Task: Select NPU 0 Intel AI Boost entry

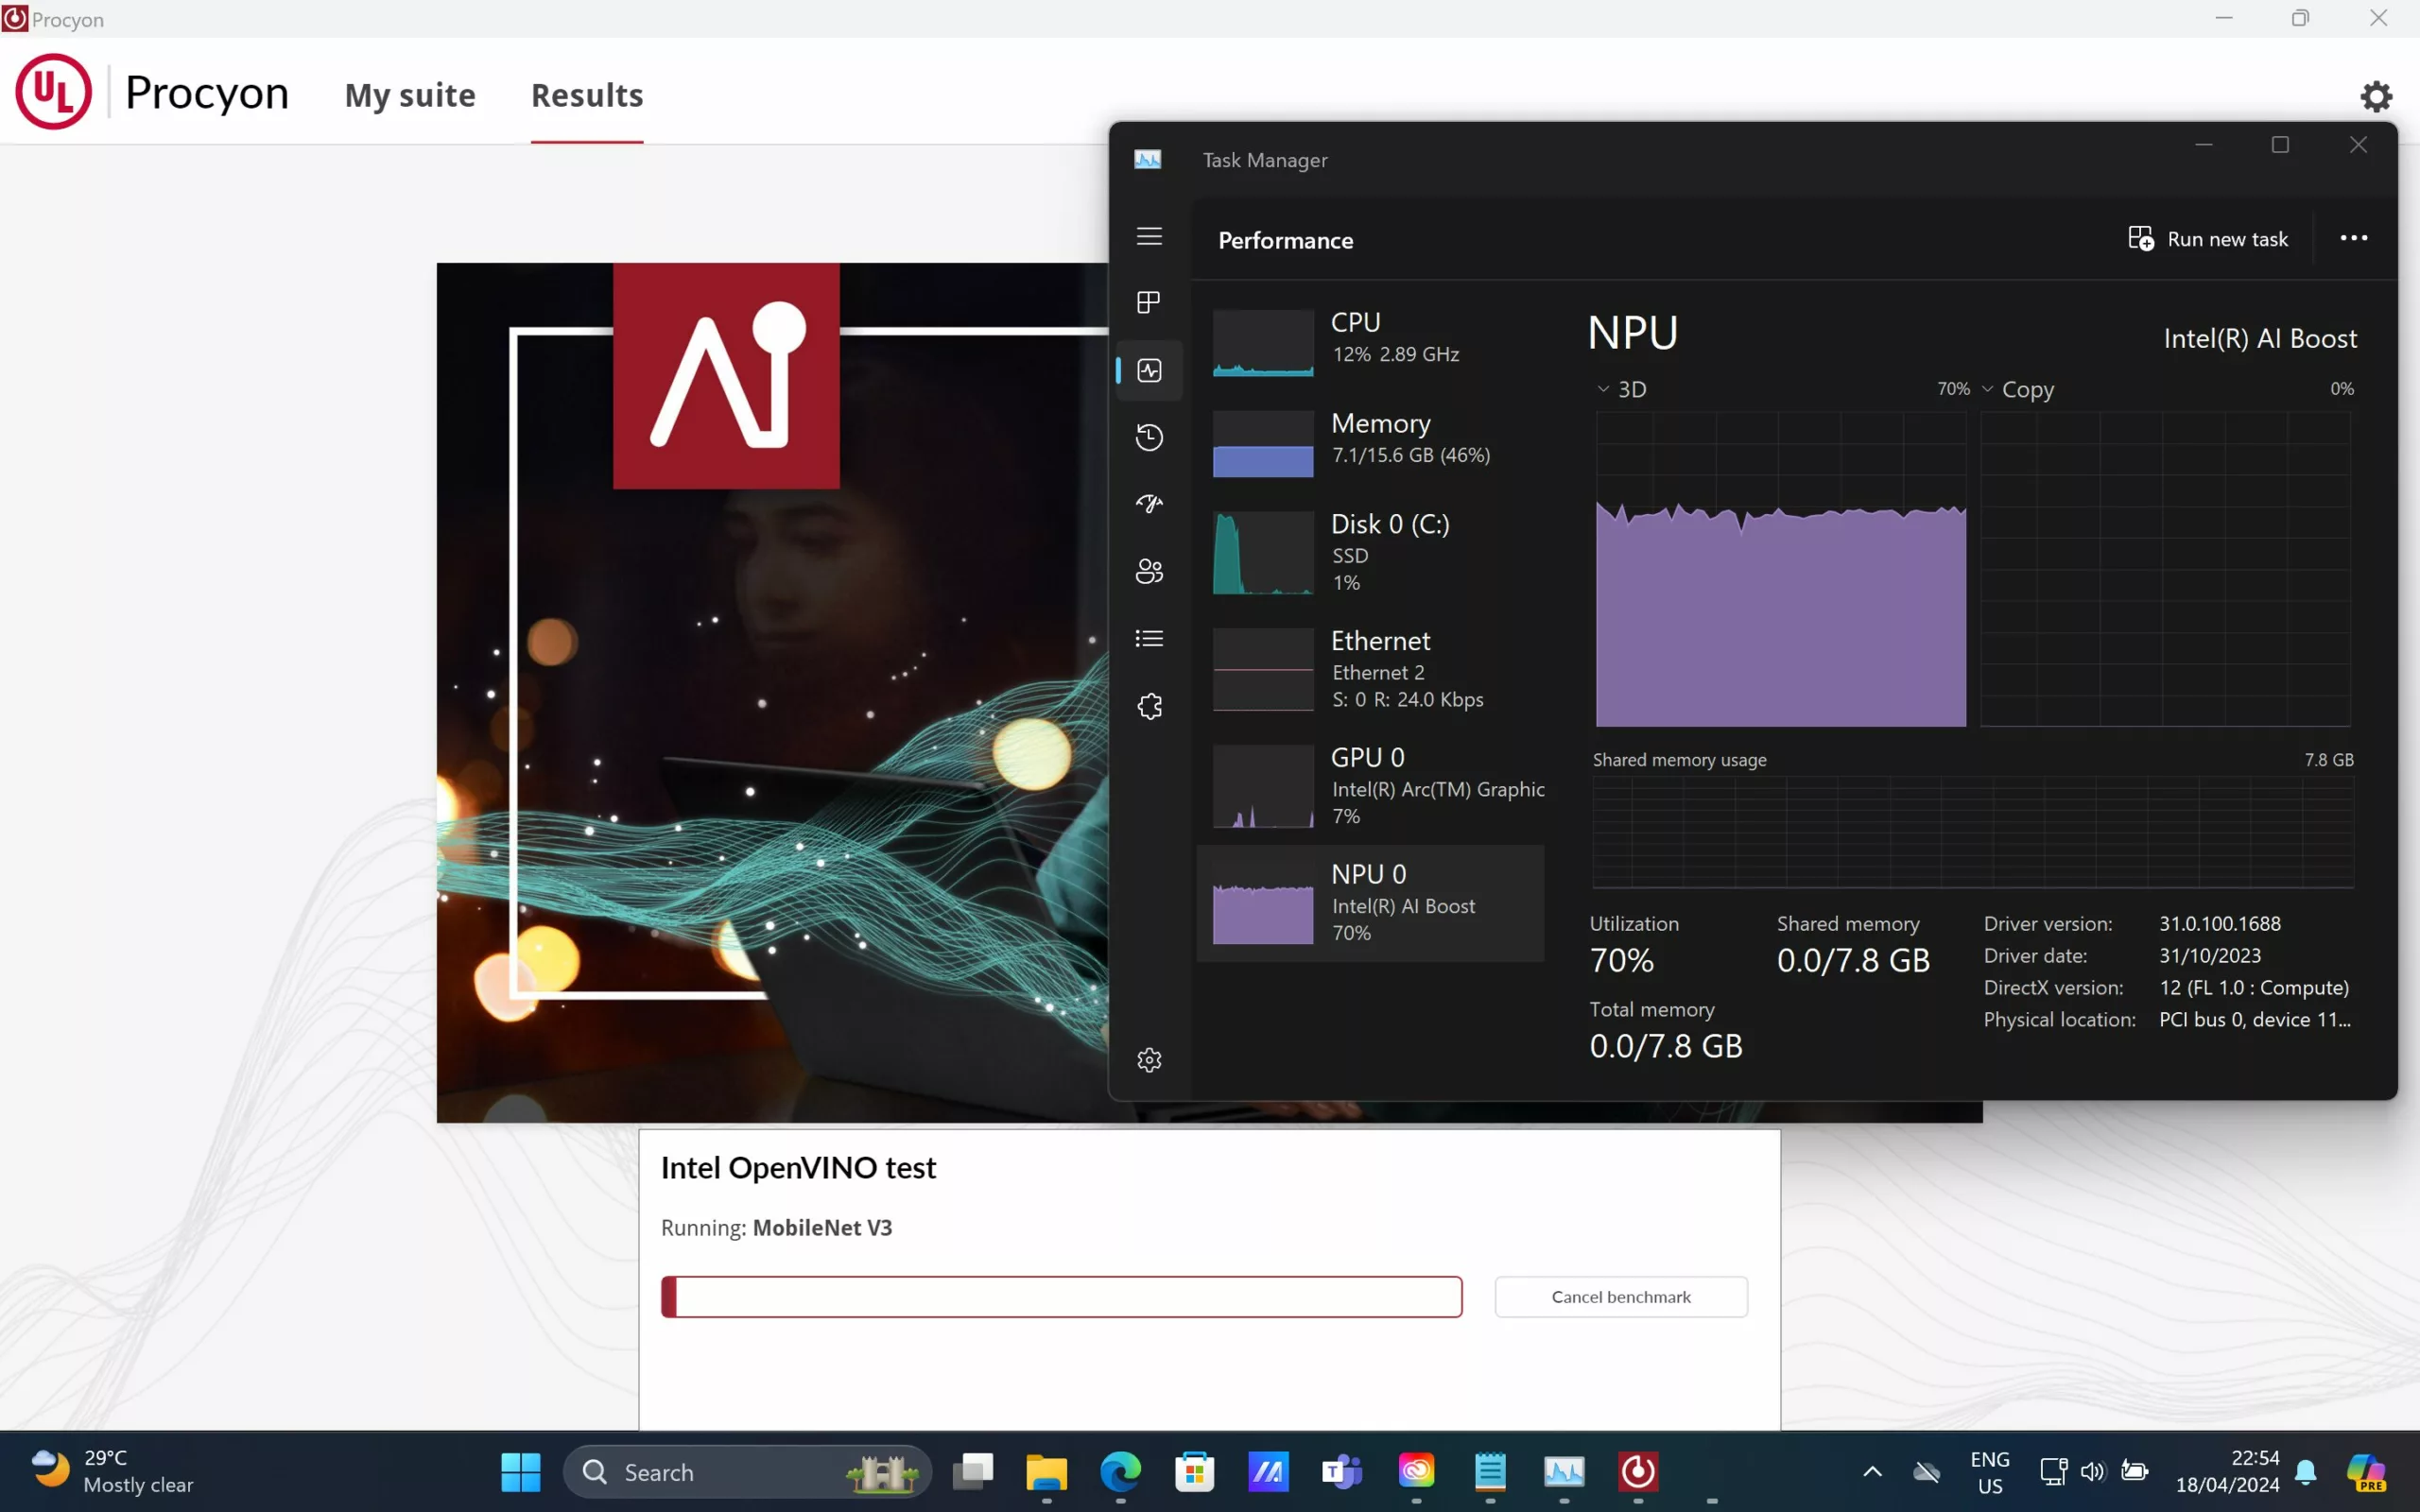Action: coord(1370,903)
